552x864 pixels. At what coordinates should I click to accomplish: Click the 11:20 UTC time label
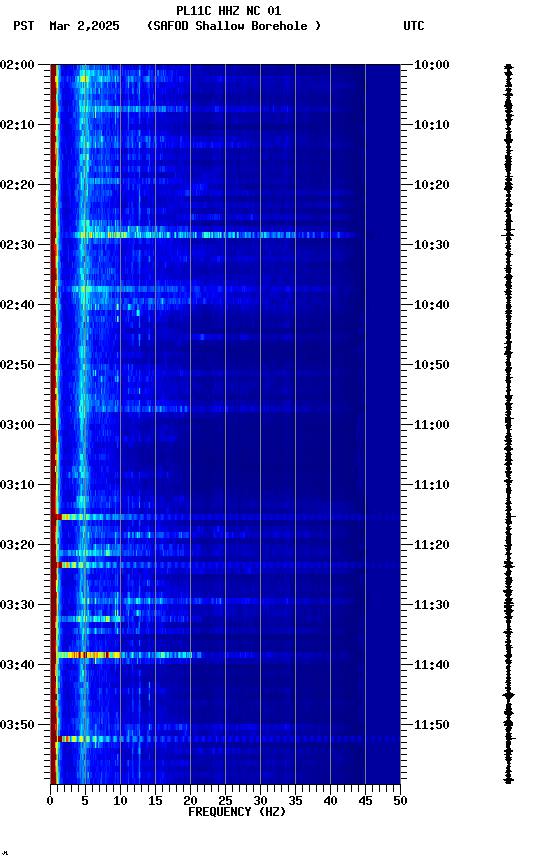(x=431, y=545)
